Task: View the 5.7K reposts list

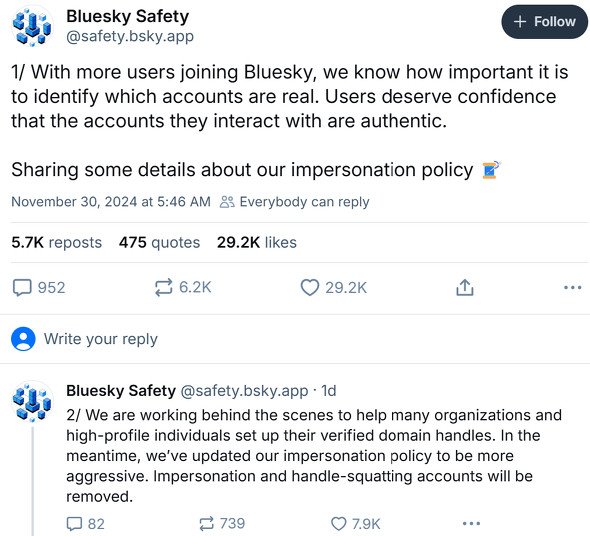Action: [x=56, y=242]
